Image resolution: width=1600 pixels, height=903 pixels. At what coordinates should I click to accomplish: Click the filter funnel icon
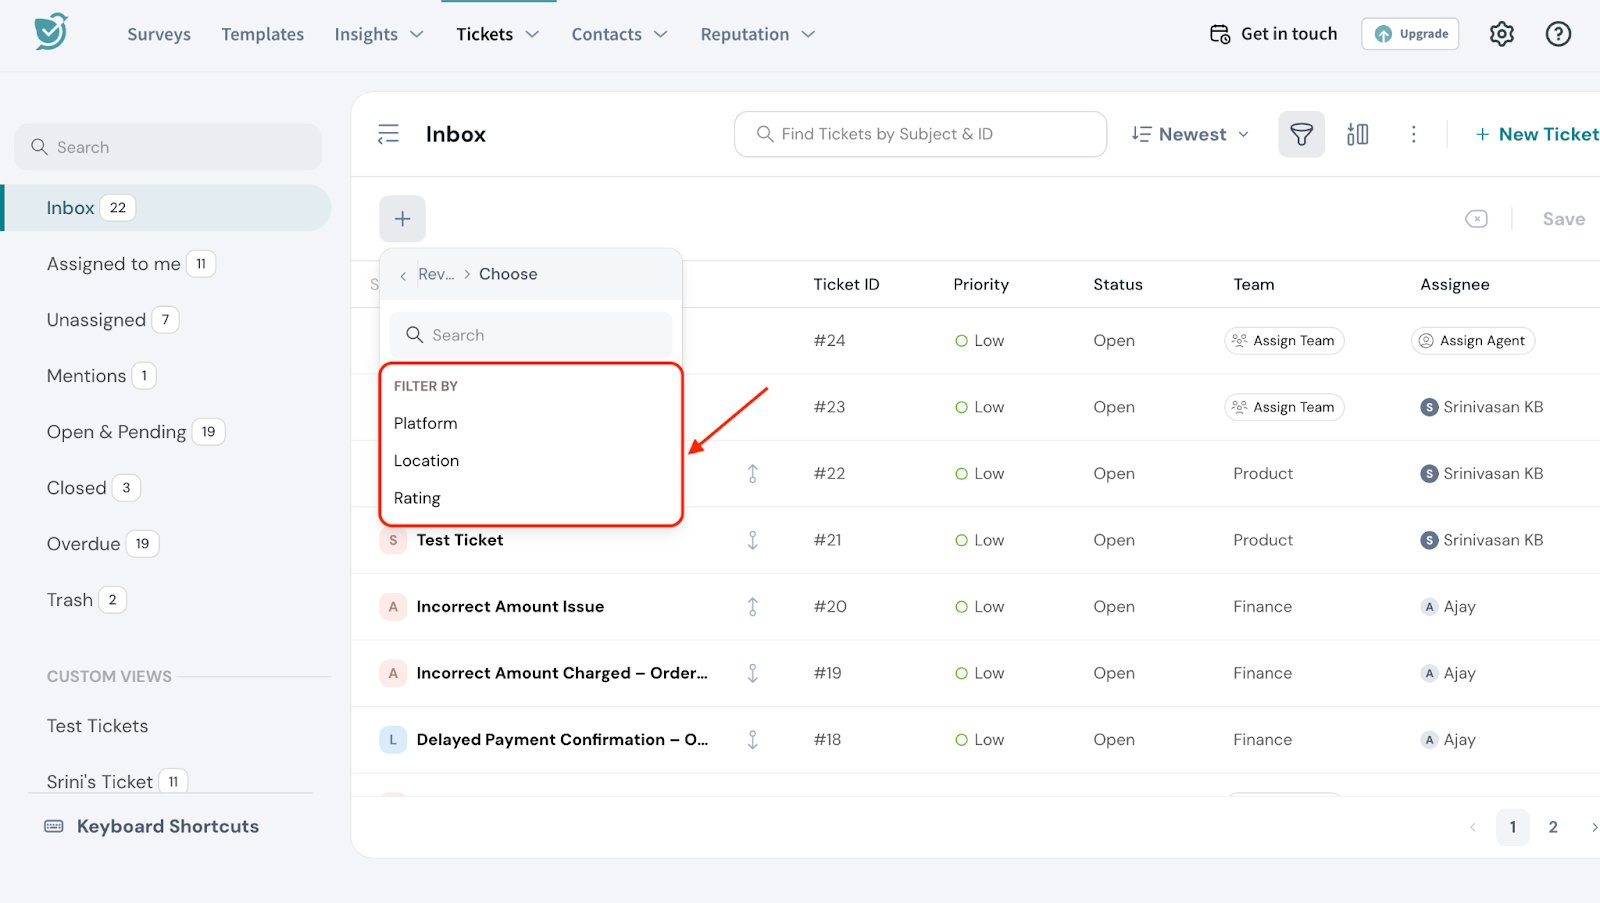1301,134
